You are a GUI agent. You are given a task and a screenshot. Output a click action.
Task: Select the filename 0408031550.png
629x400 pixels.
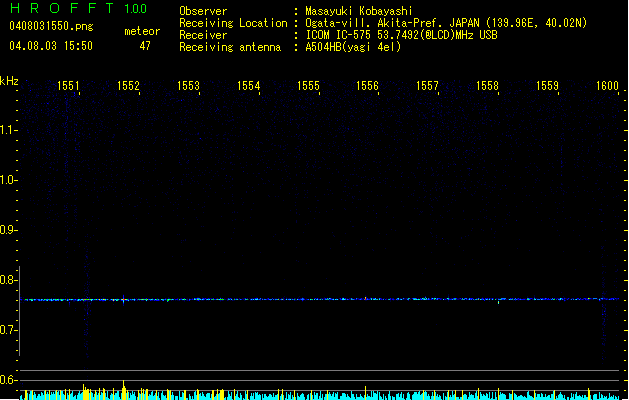pos(51,26)
